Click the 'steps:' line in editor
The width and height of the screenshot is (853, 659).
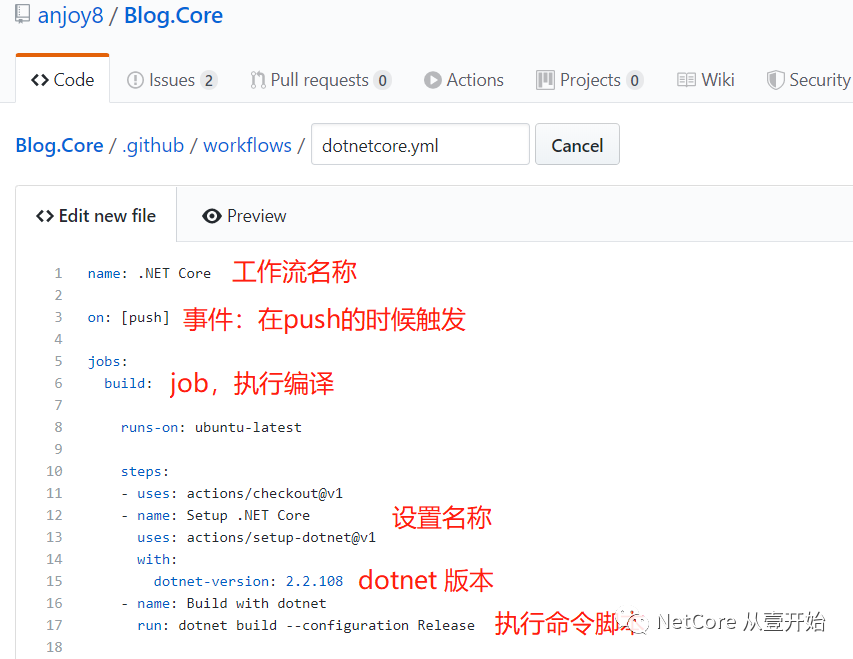coord(145,471)
